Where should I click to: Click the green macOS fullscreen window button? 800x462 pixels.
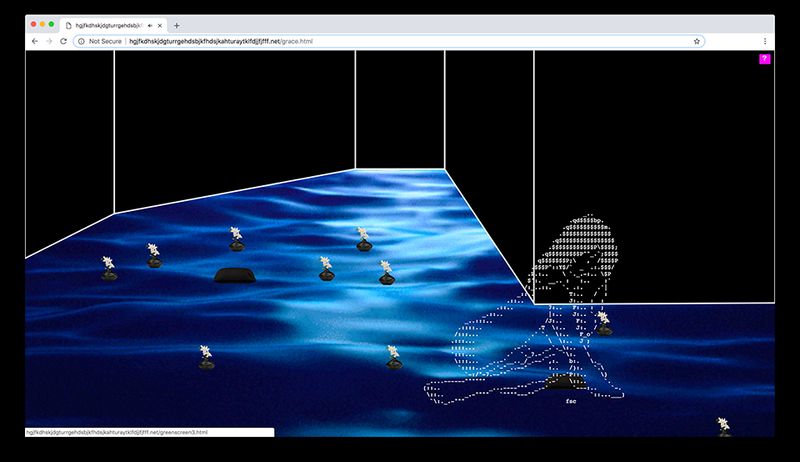click(51, 23)
